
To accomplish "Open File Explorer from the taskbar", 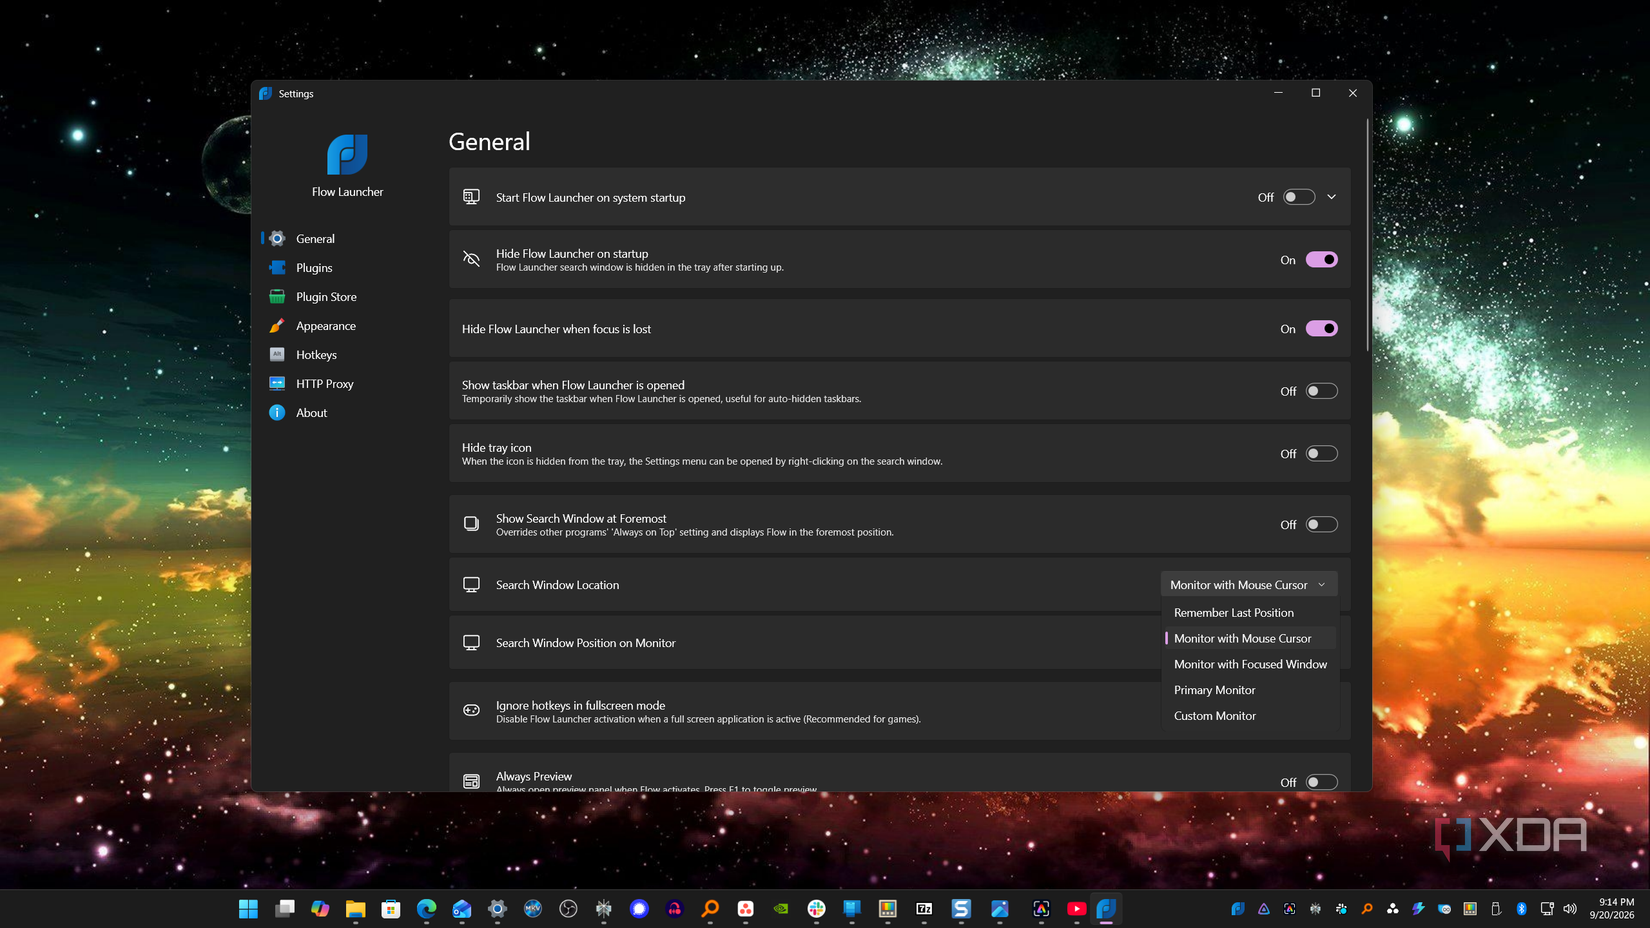I will [355, 908].
